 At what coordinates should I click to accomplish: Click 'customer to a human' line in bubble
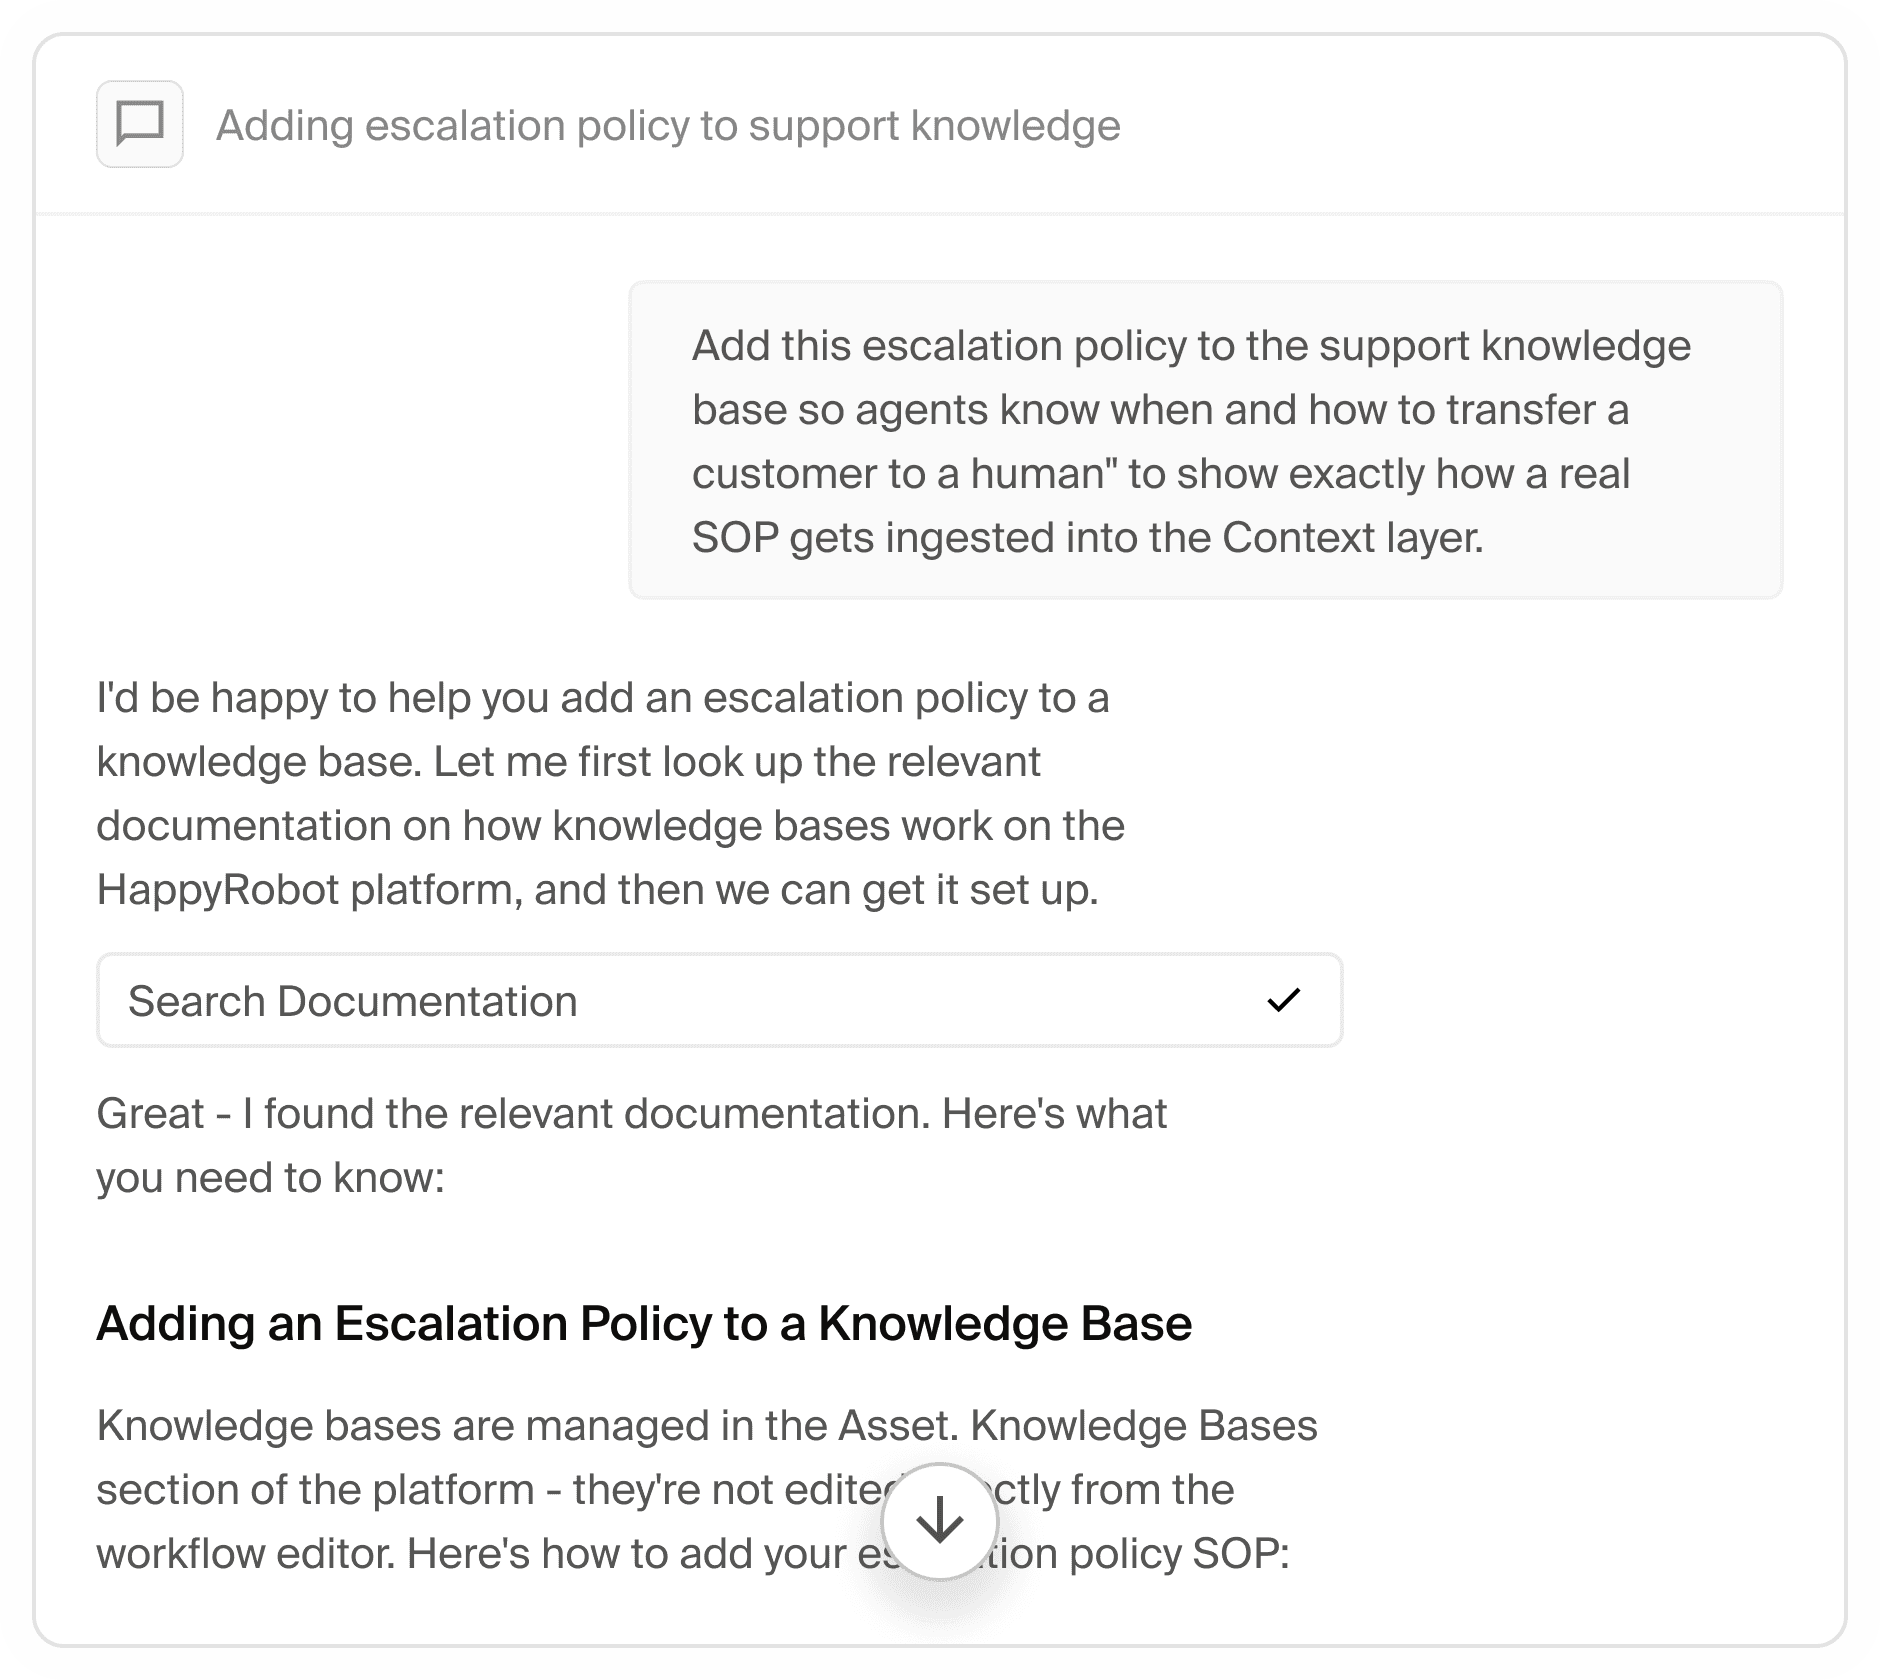point(1161,473)
